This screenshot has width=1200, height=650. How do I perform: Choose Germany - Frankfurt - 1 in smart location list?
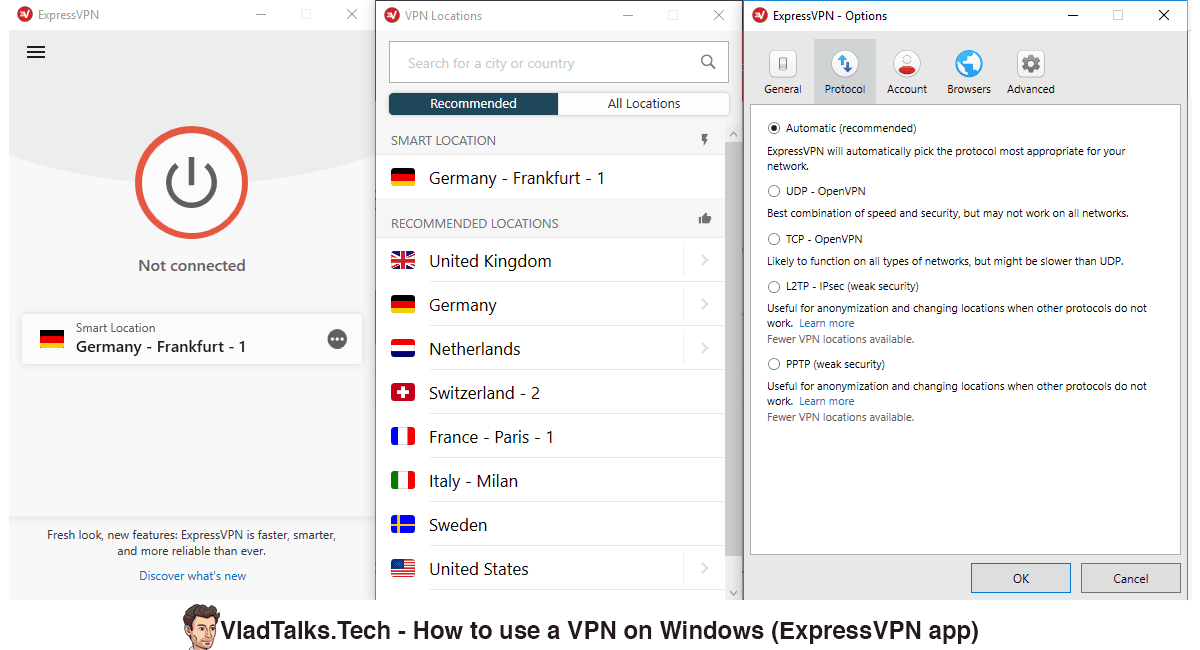coord(550,178)
